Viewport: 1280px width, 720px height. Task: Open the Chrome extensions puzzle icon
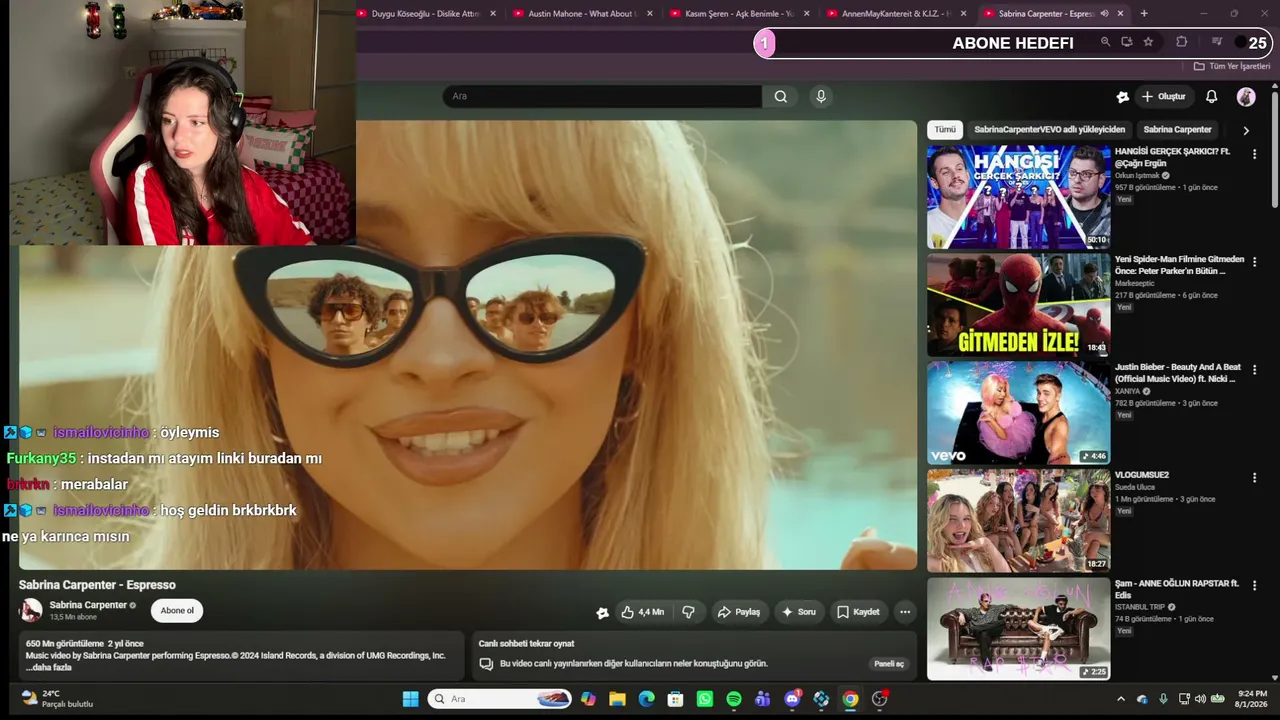[x=1182, y=42]
